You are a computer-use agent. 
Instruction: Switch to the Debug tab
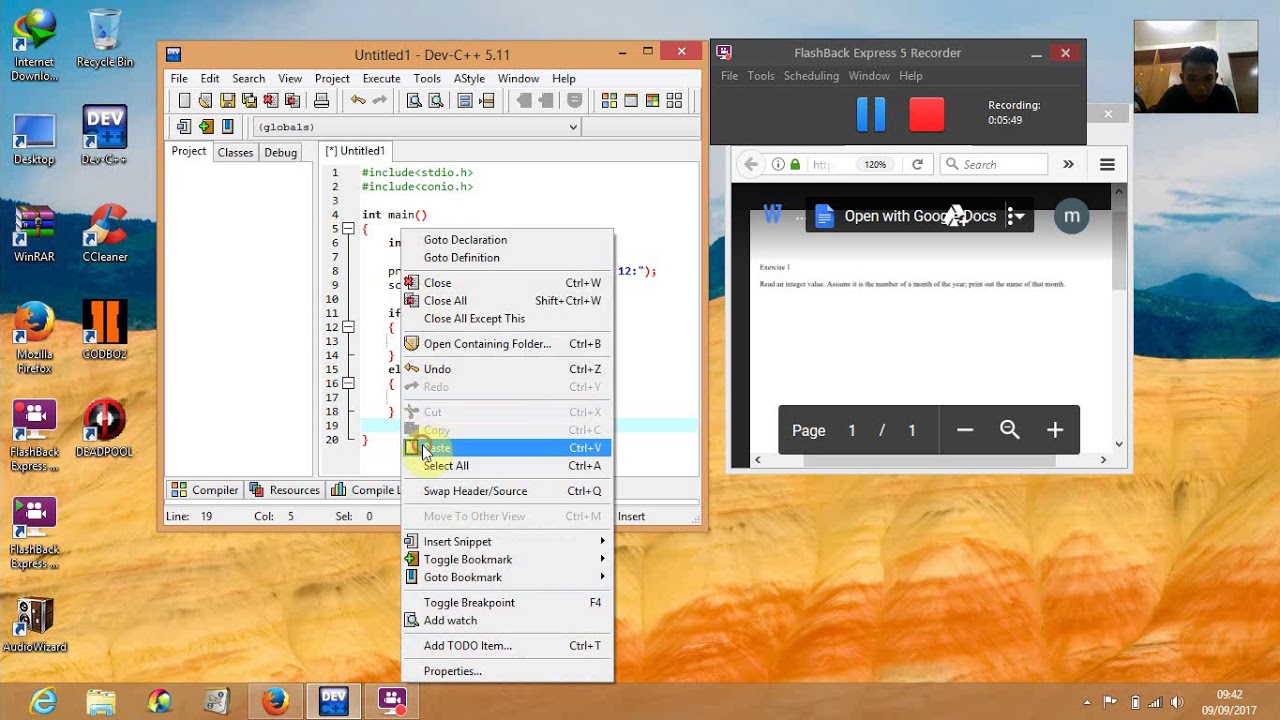[x=280, y=152]
